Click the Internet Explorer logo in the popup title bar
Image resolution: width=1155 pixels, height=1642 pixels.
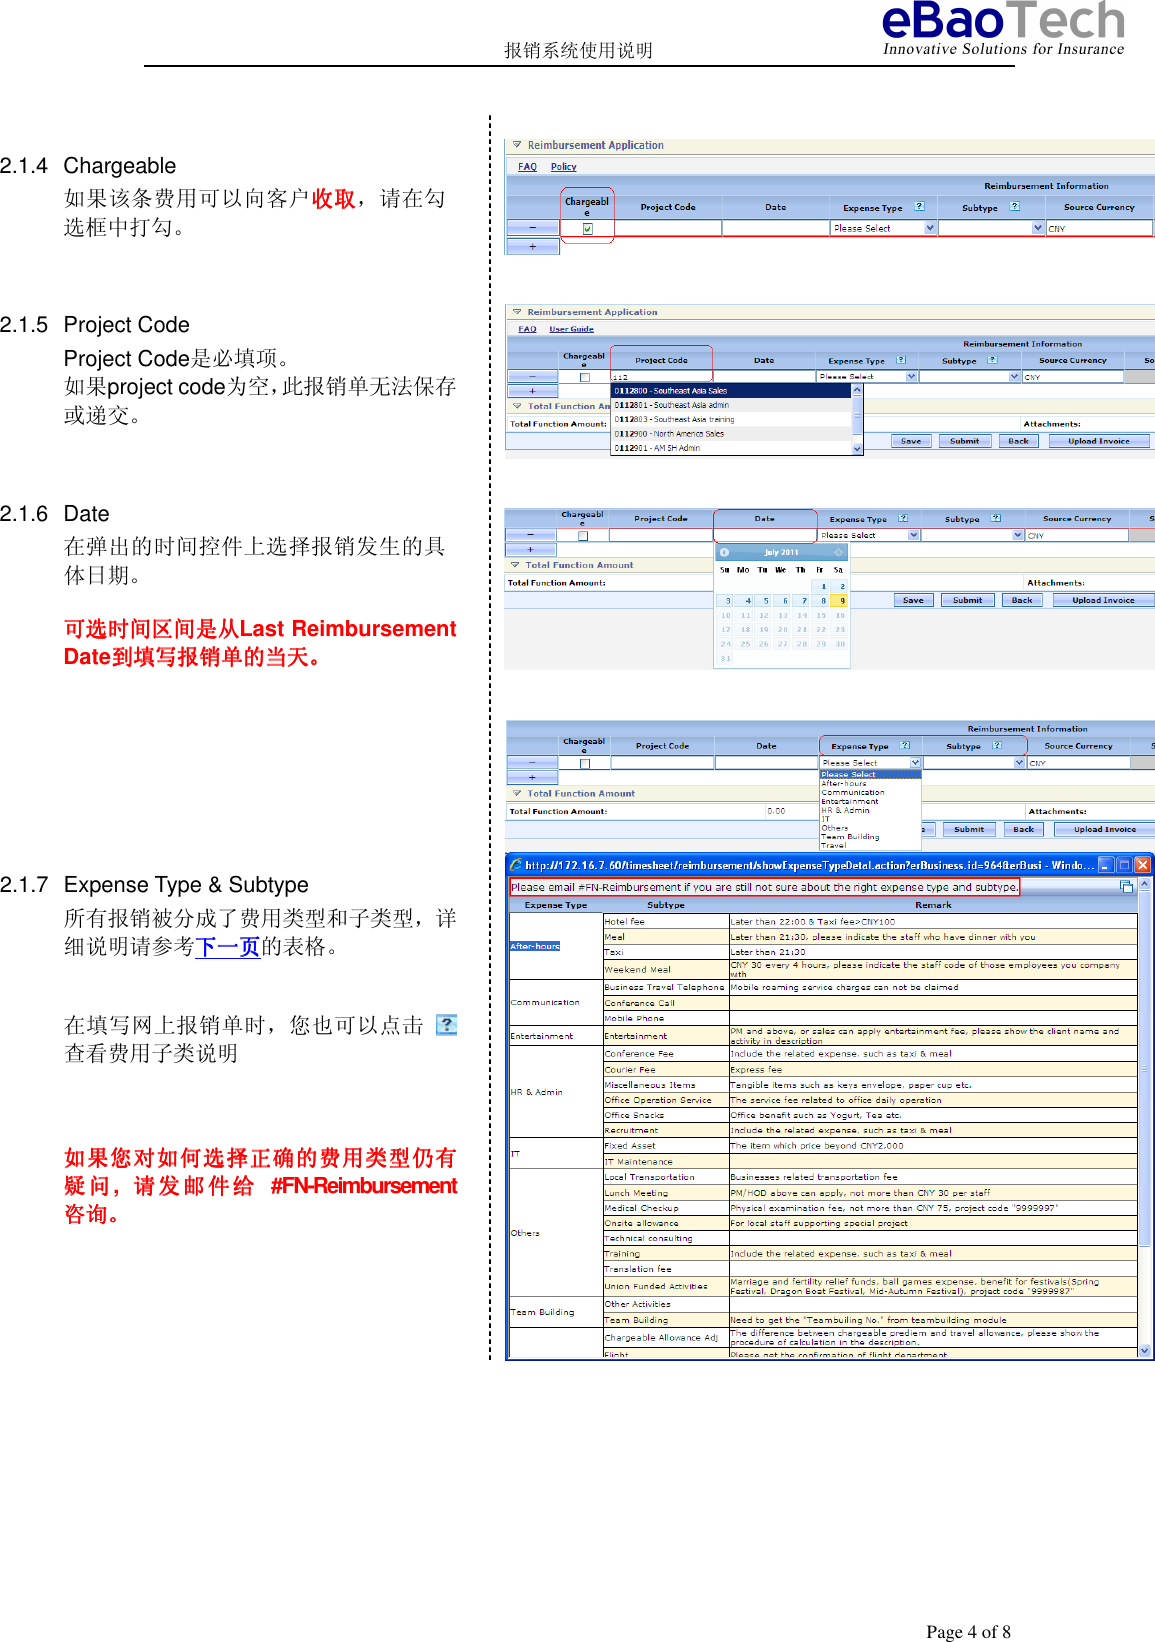516,865
